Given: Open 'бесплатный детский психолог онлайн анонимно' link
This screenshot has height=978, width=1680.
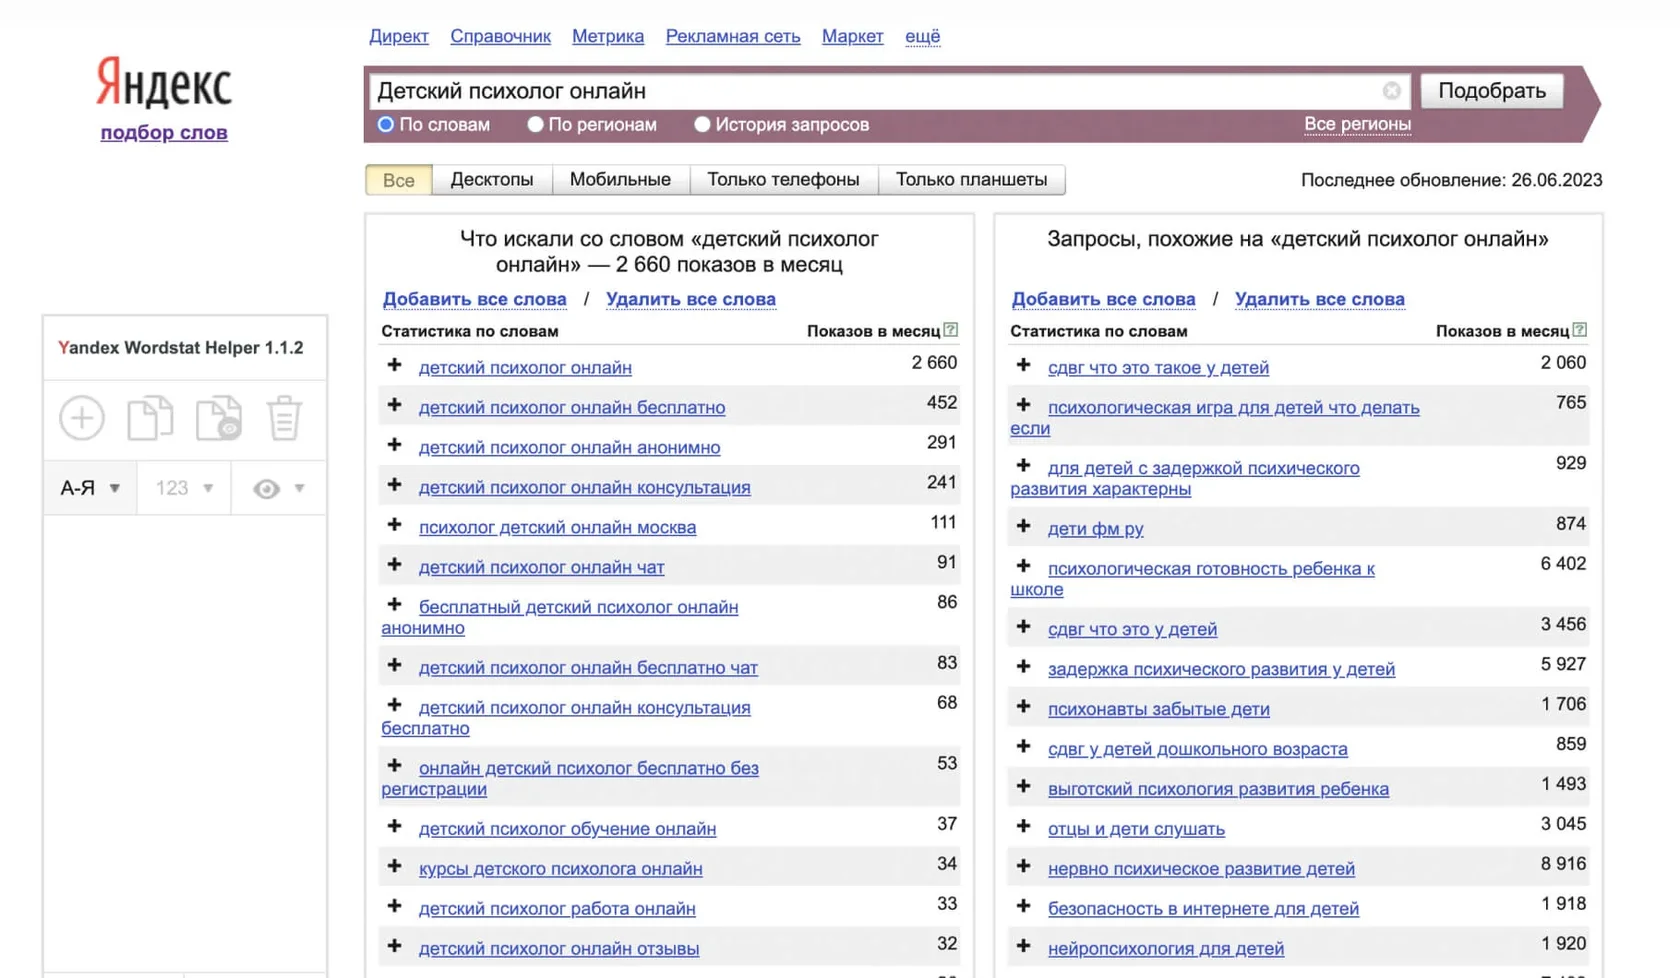Looking at the screenshot, I should pyautogui.click(x=560, y=617).
